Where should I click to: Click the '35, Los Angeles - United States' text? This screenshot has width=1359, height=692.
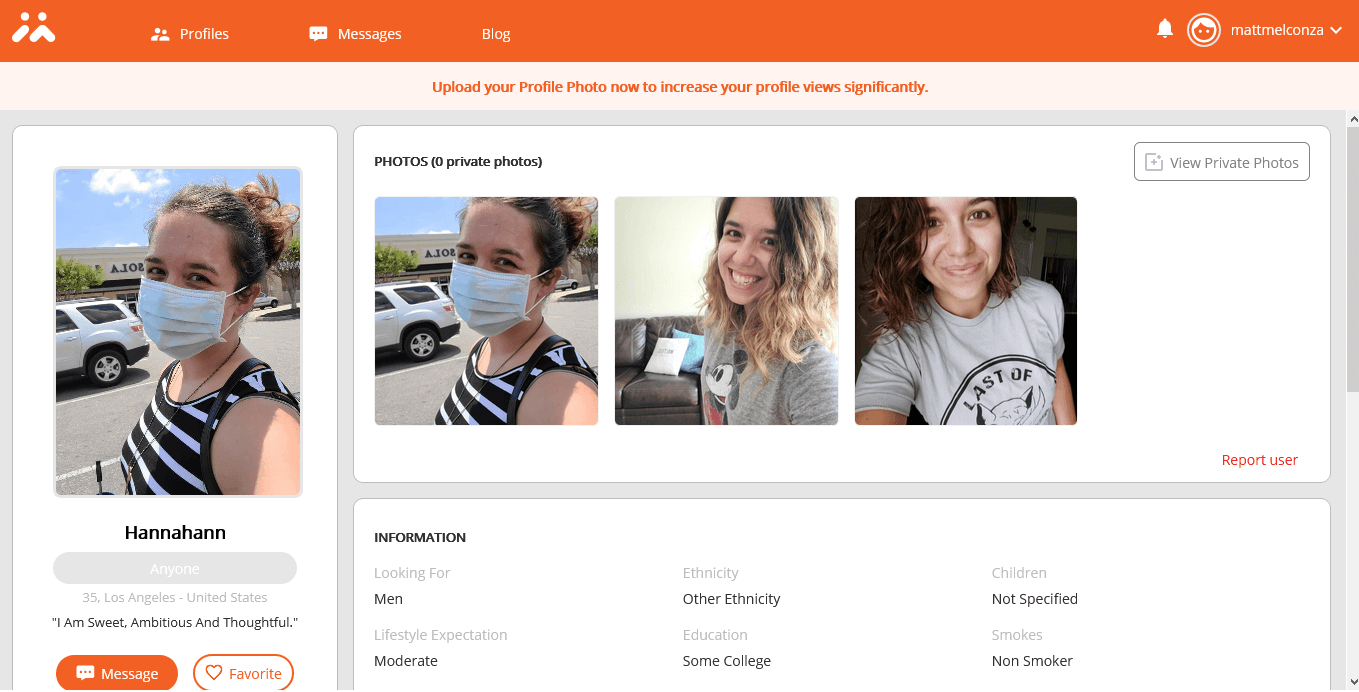click(x=175, y=597)
